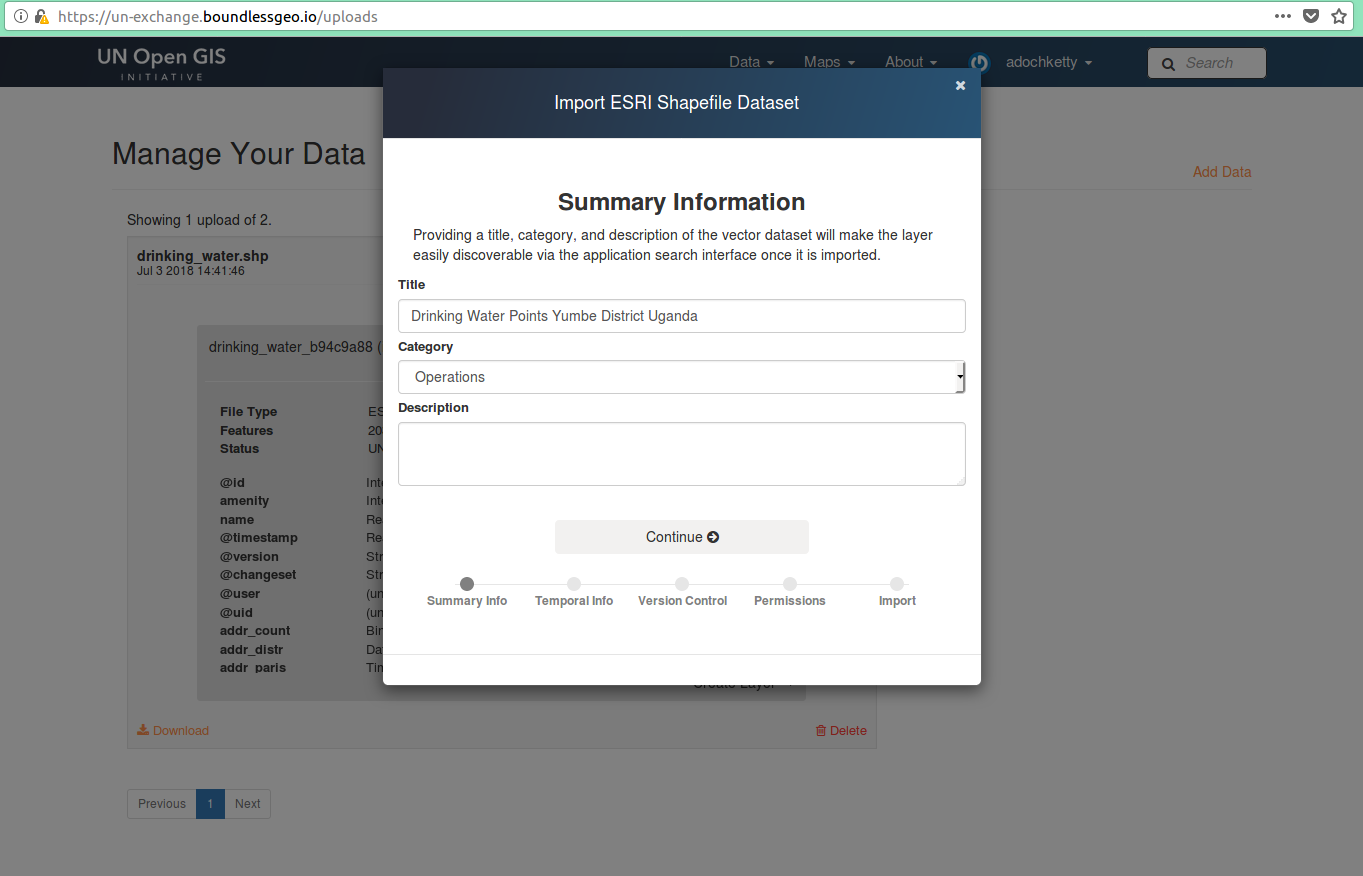Viewport: 1363px width, 876px height.
Task: Click the Pocket save icon in address bar
Action: pos(1311,16)
